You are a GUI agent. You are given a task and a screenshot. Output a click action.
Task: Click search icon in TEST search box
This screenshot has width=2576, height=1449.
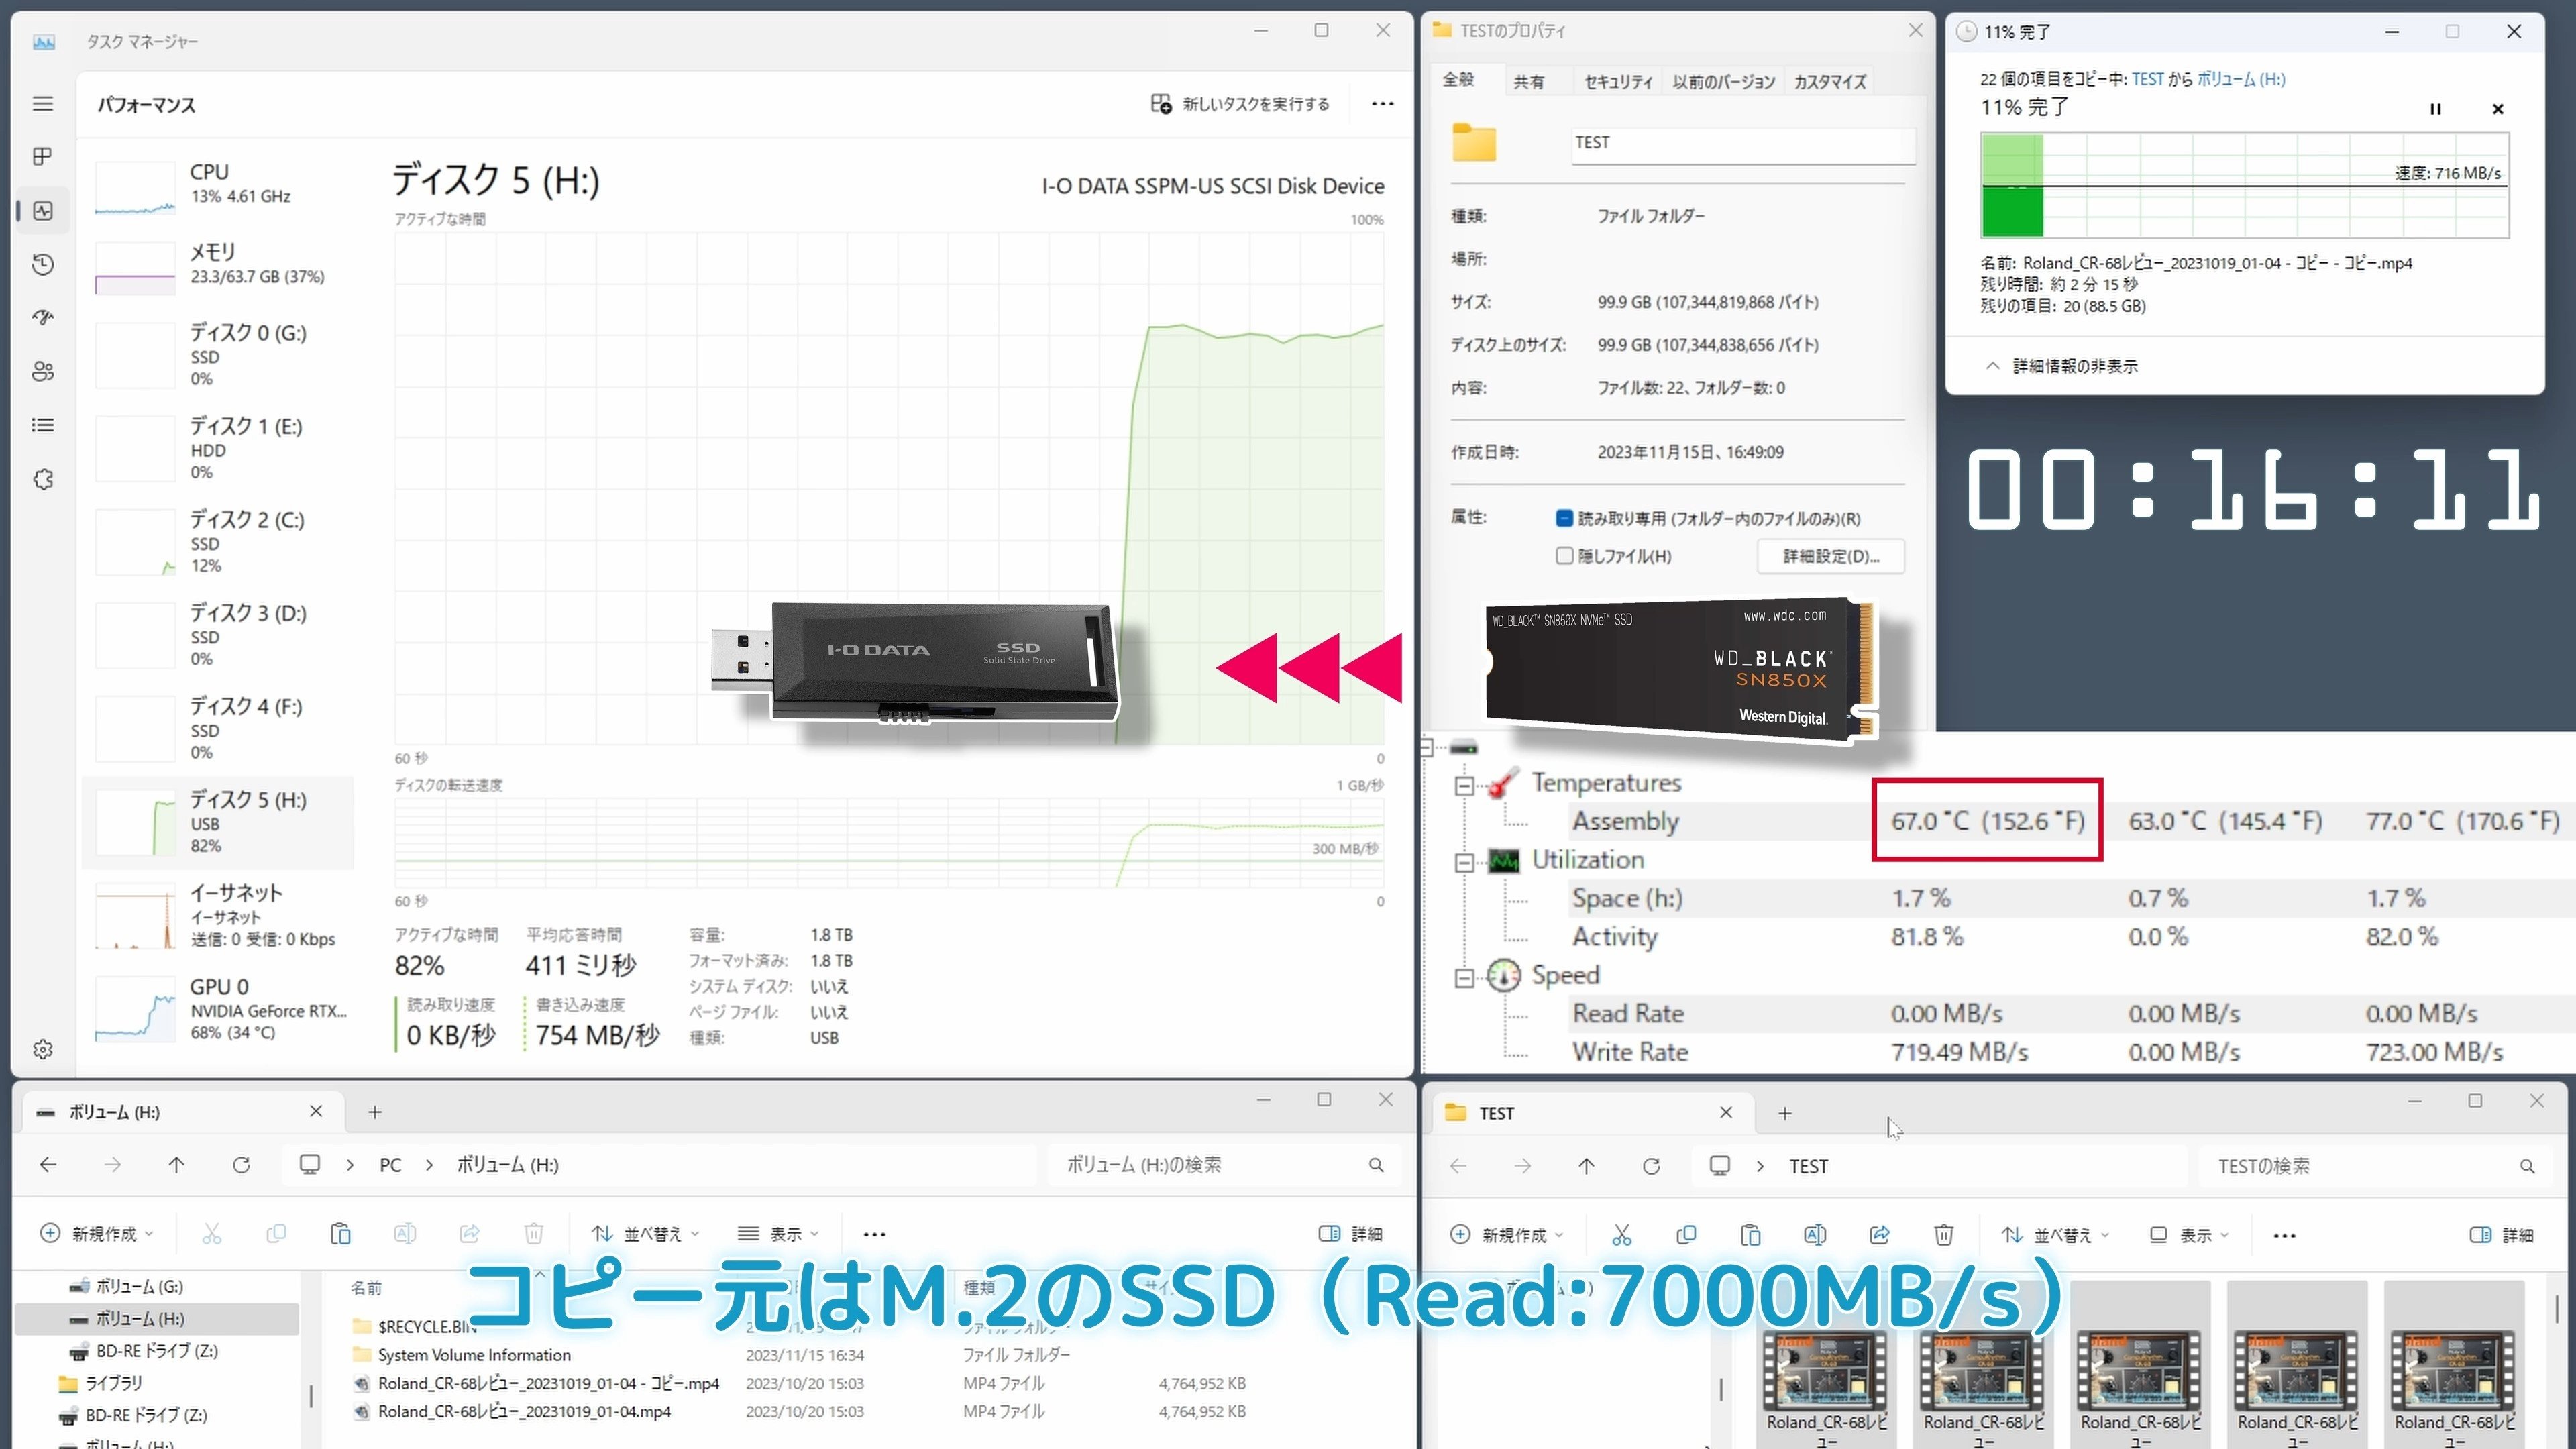tap(2527, 1166)
